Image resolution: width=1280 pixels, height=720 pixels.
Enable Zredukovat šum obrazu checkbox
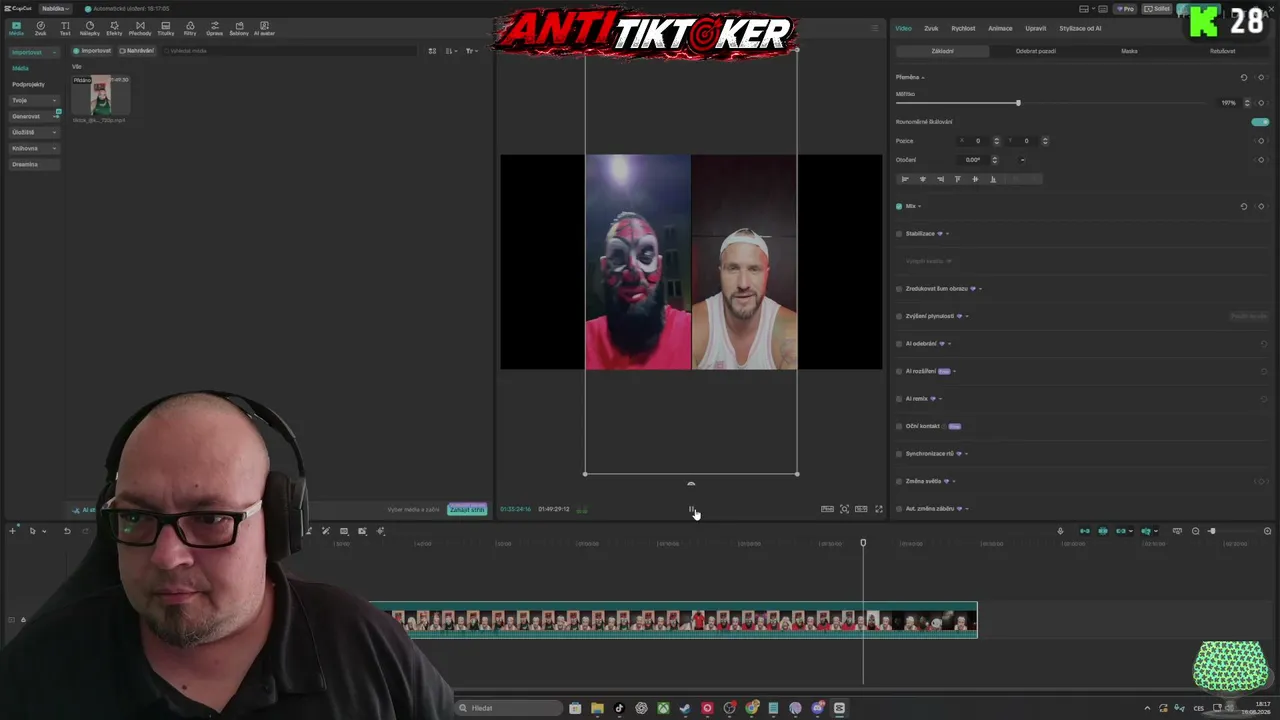(x=899, y=289)
